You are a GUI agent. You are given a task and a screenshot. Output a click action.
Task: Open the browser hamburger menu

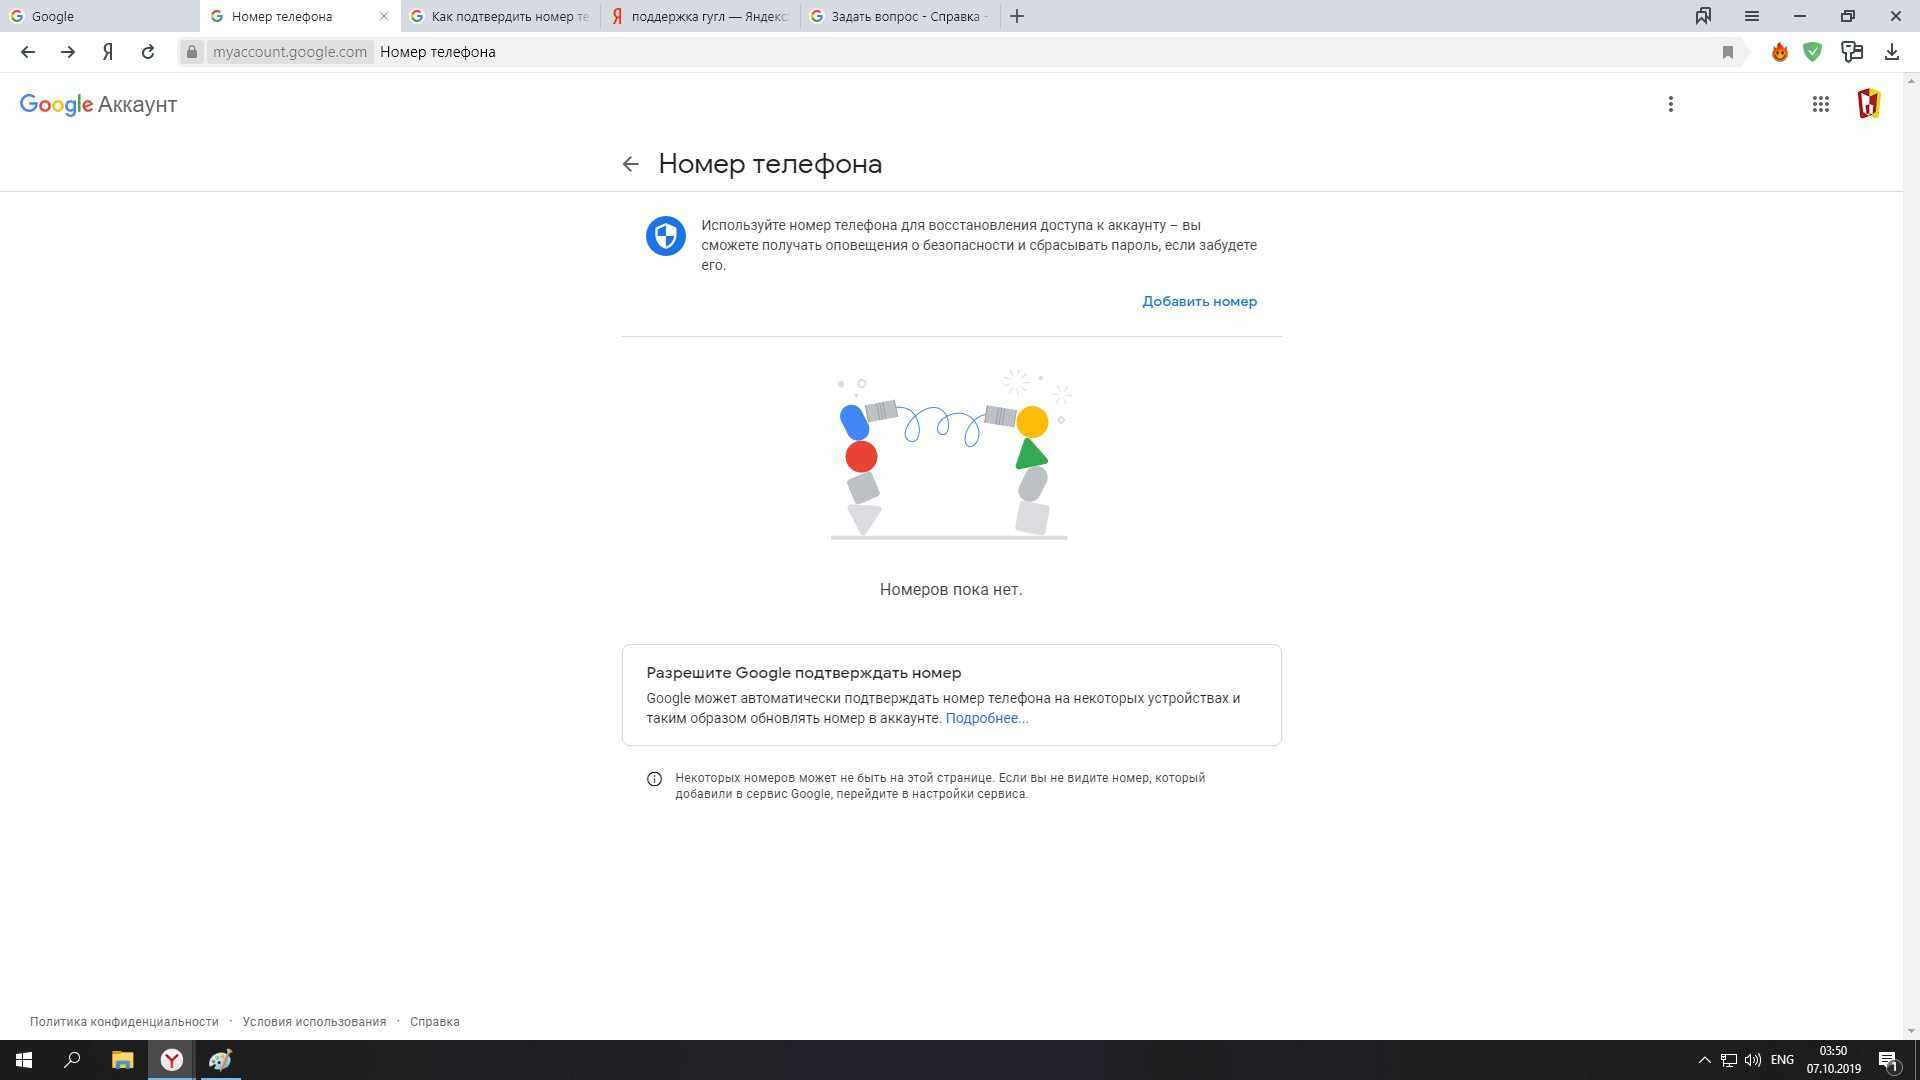coord(1752,16)
